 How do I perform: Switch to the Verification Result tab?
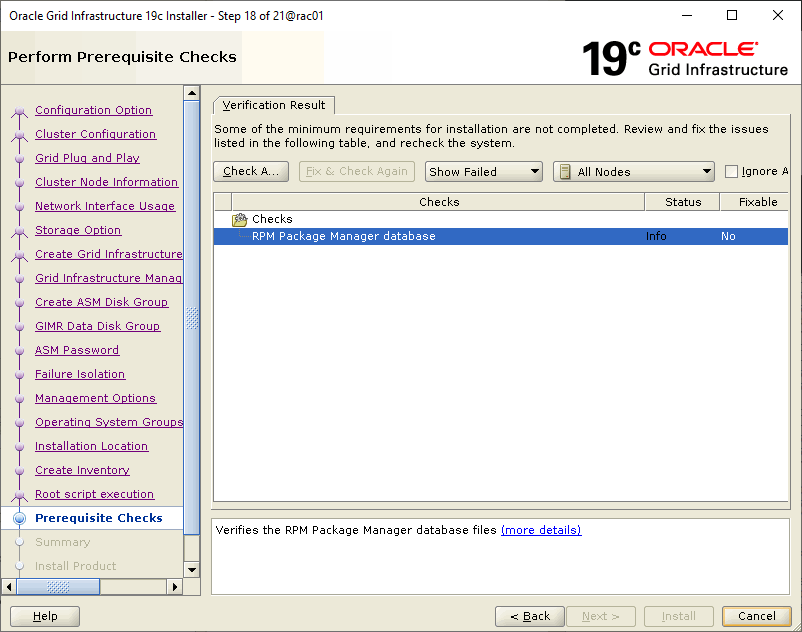pyautogui.click(x=274, y=105)
